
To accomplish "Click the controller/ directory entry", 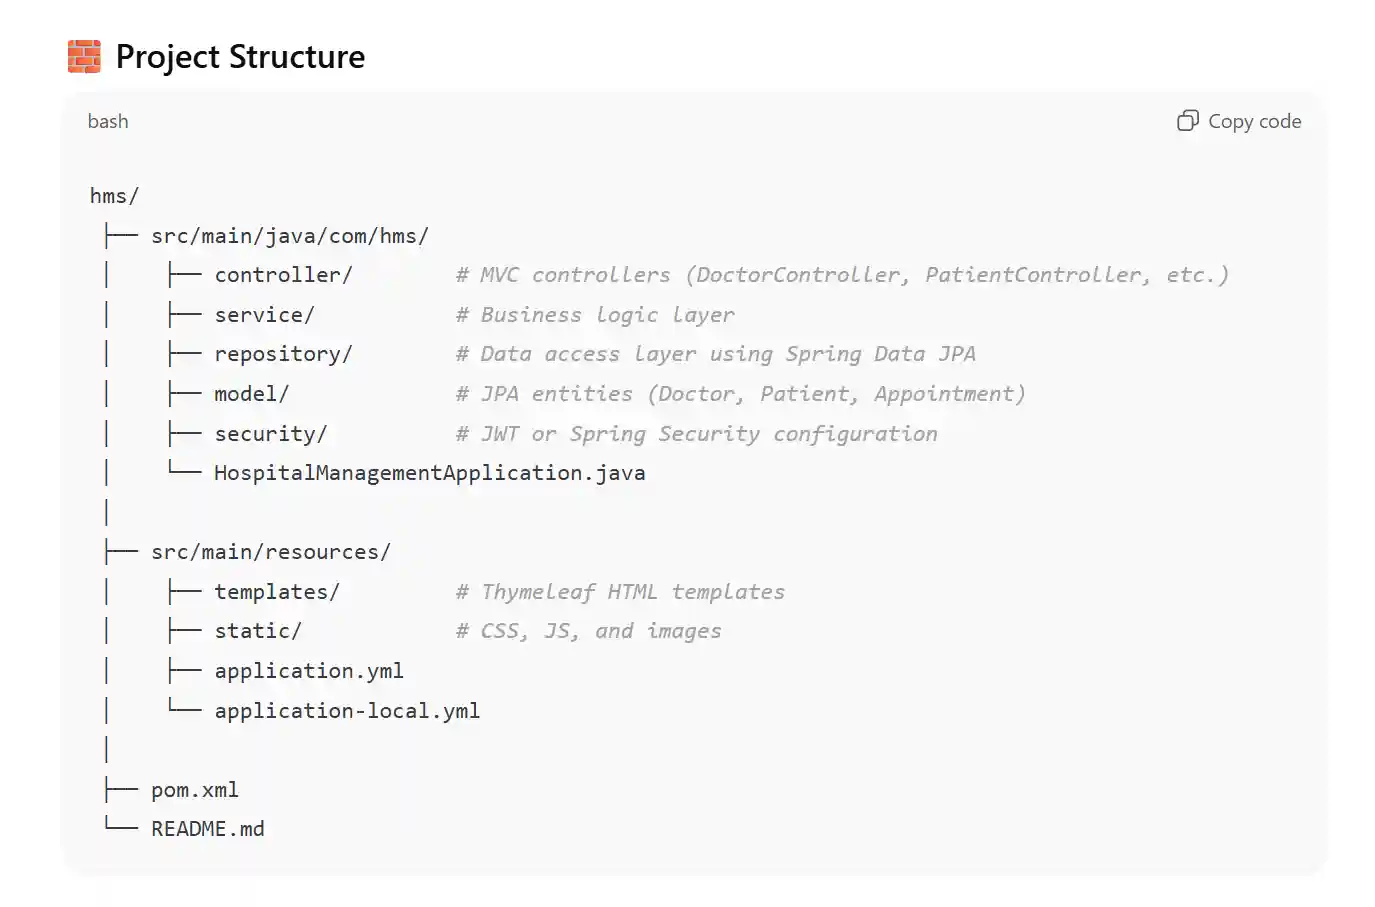I will point(283,275).
